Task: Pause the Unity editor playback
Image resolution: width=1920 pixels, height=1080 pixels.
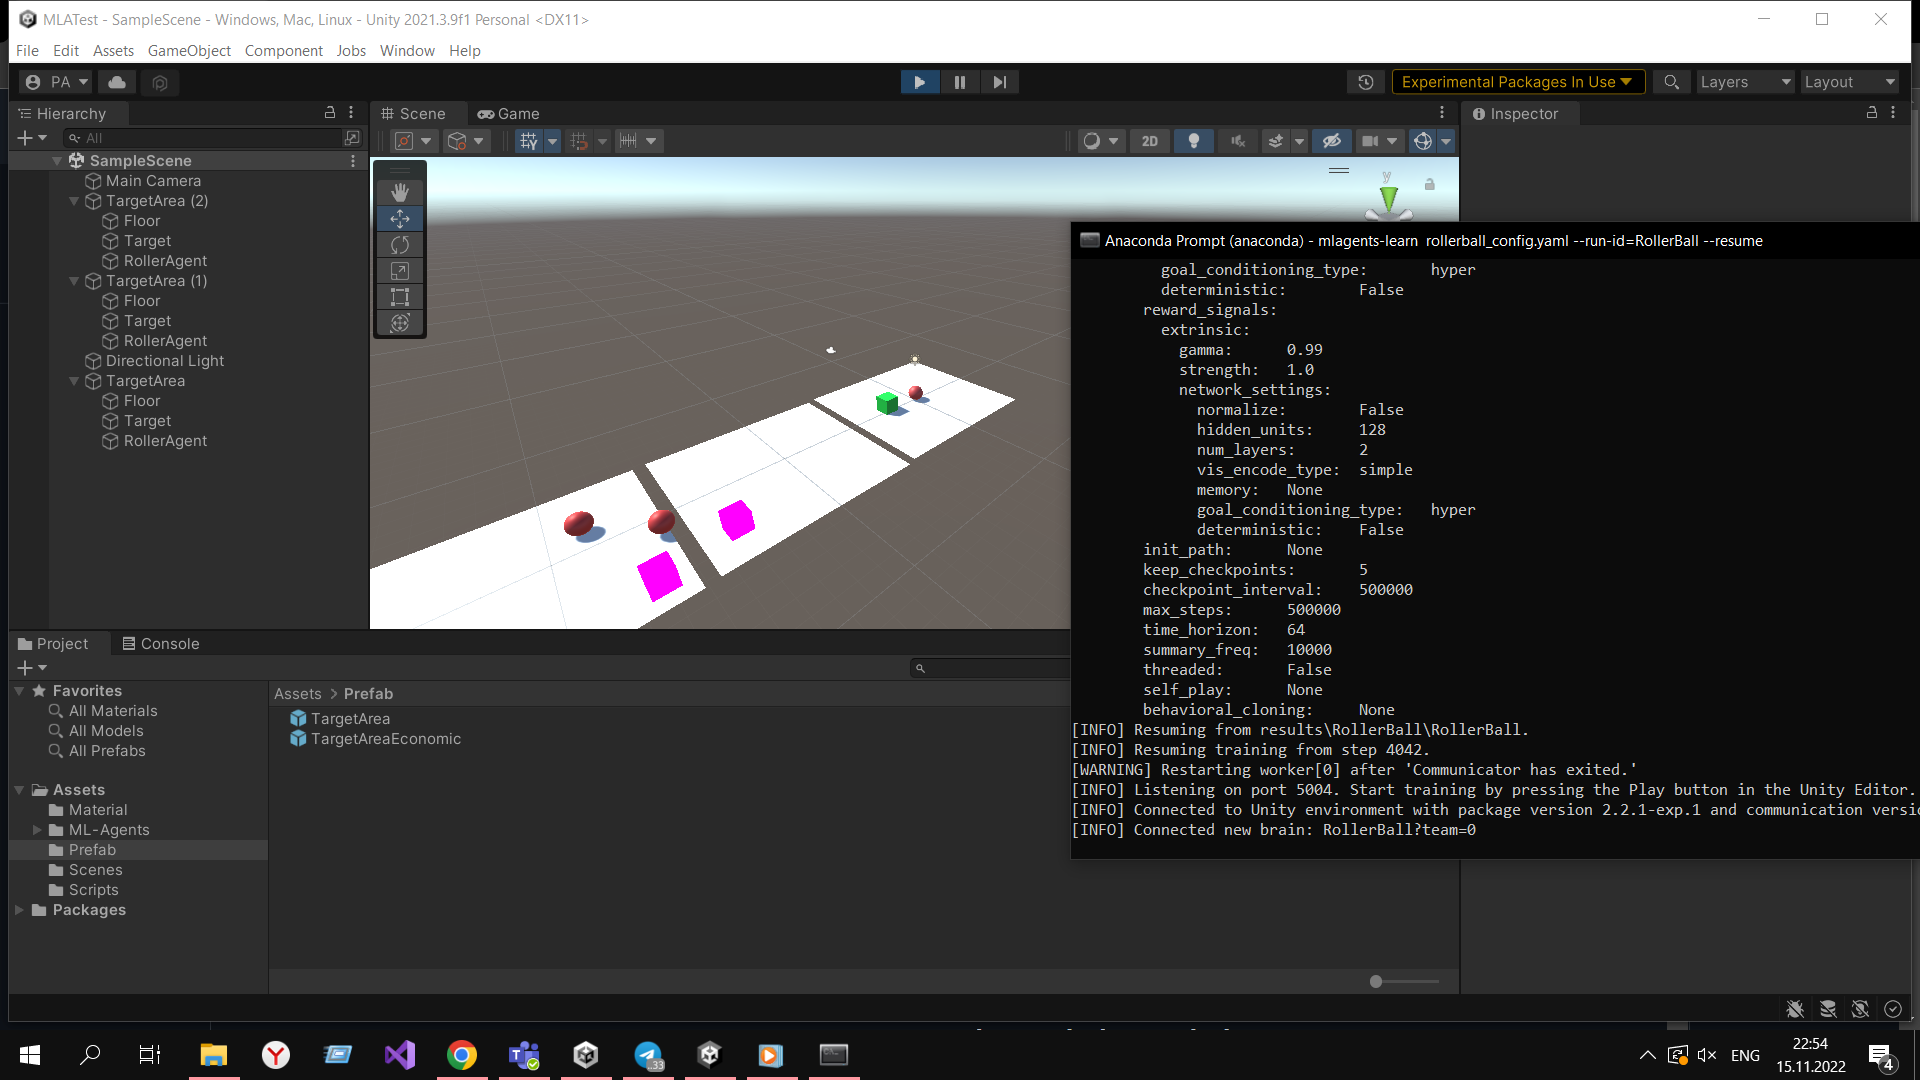Action: tap(960, 82)
